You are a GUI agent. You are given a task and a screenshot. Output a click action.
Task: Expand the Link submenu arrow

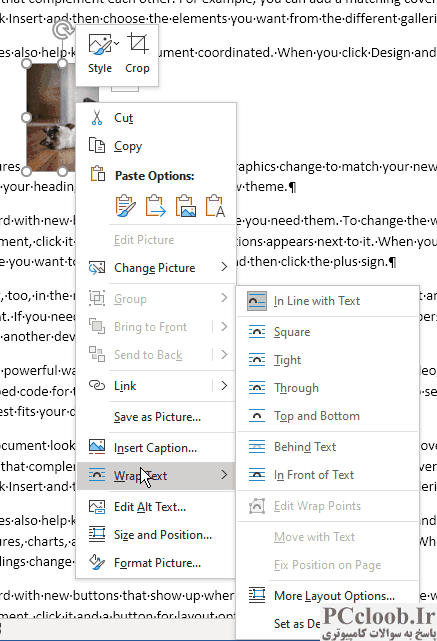224,385
